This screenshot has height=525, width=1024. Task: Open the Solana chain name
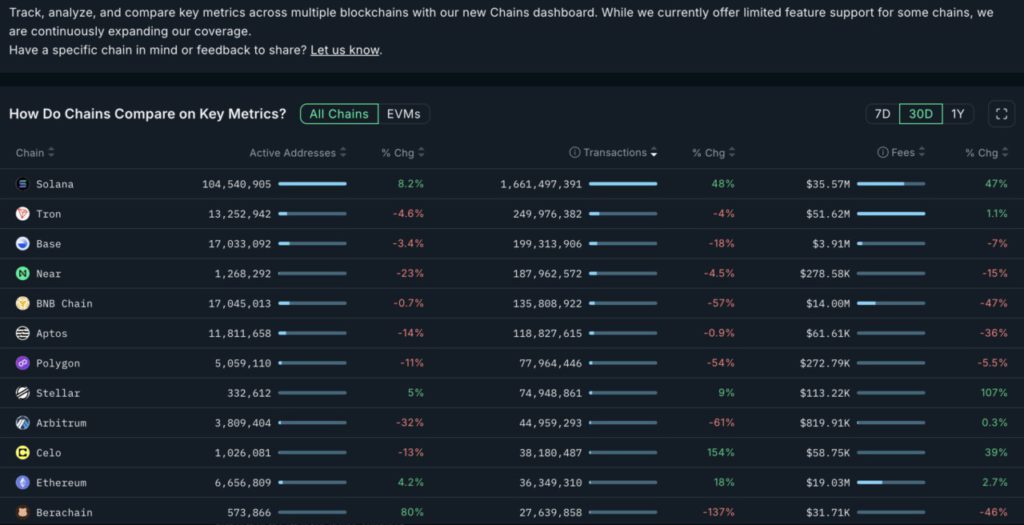click(x=55, y=184)
